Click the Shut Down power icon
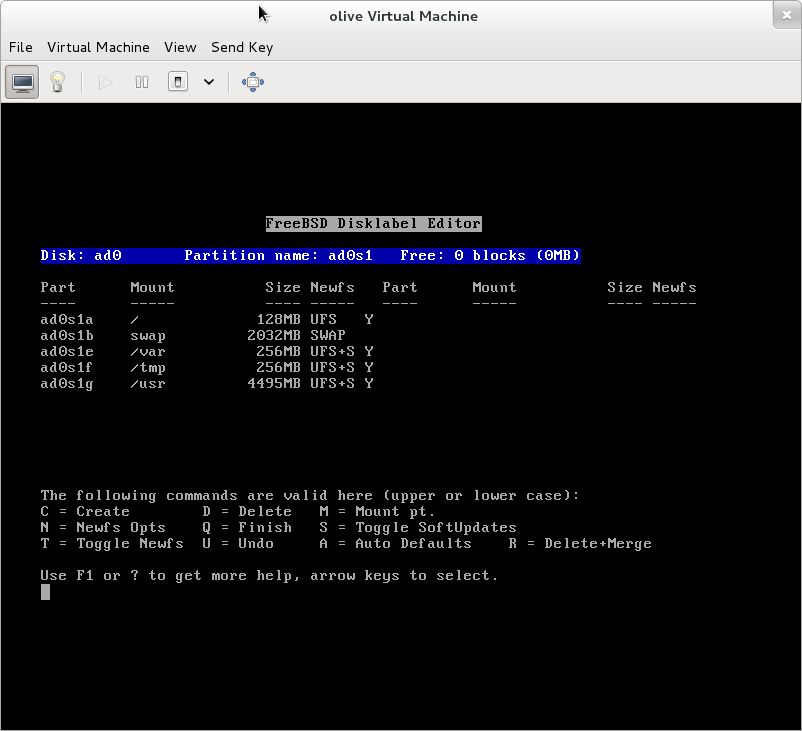Image resolution: width=802 pixels, height=731 pixels. [178, 82]
